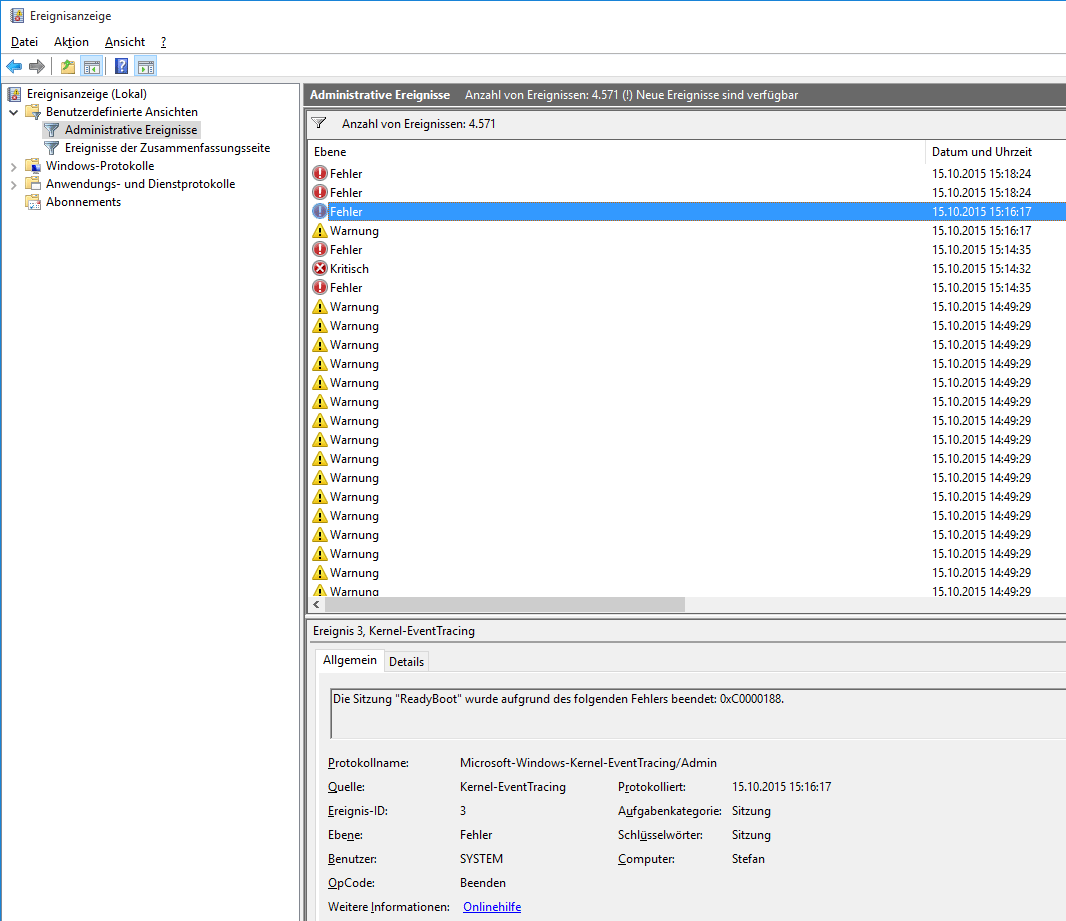
Task: Click the Back arrow toolbar icon
Action: [x=14, y=67]
